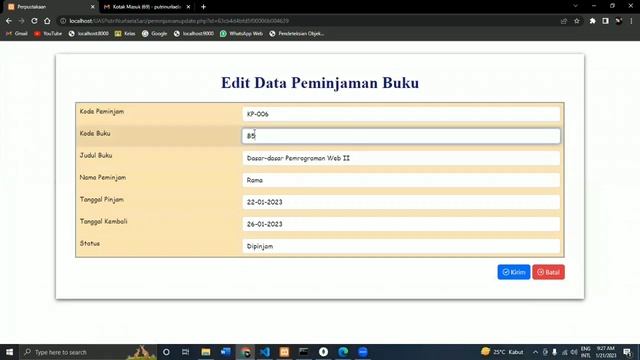
Task: Open the terminal window from the taskbar
Action: point(304,352)
